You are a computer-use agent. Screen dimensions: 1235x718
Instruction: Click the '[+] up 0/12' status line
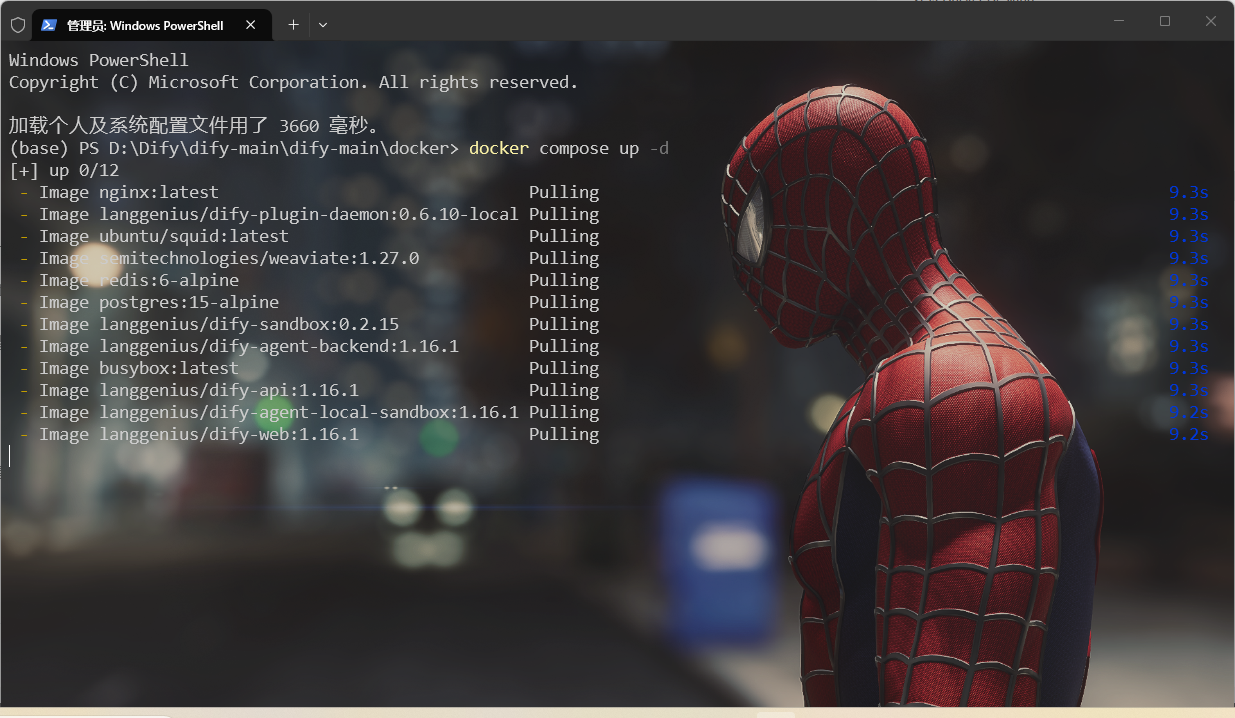(x=64, y=170)
